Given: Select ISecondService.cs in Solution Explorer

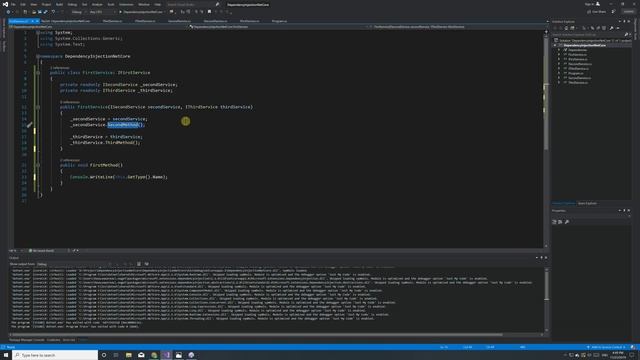Looking at the screenshot, I should (x=580, y=64).
